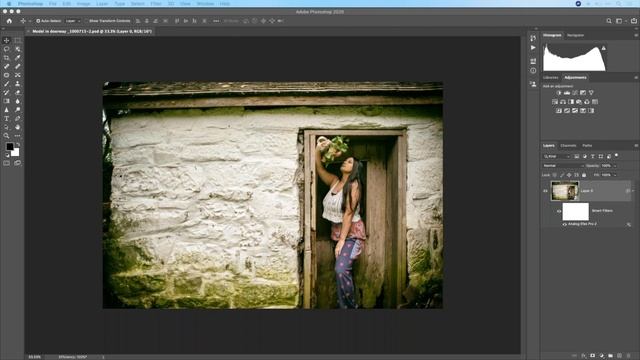Open the workspace switcher dropdown
Viewport: 640px width, 360px height.
(620, 21)
